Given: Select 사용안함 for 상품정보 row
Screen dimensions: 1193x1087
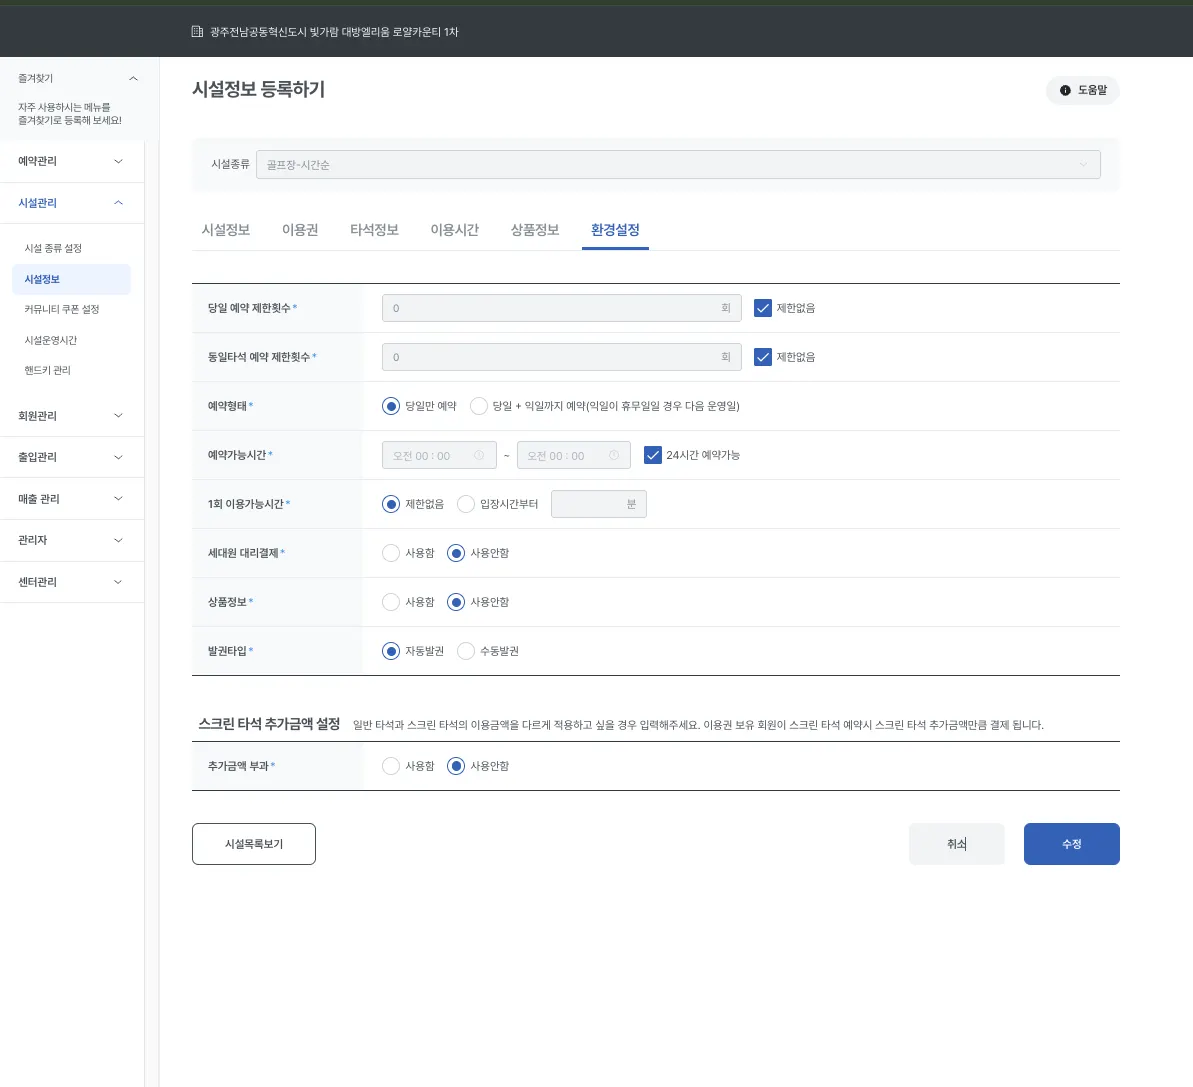Looking at the screenshot, I should coord(456,602).
